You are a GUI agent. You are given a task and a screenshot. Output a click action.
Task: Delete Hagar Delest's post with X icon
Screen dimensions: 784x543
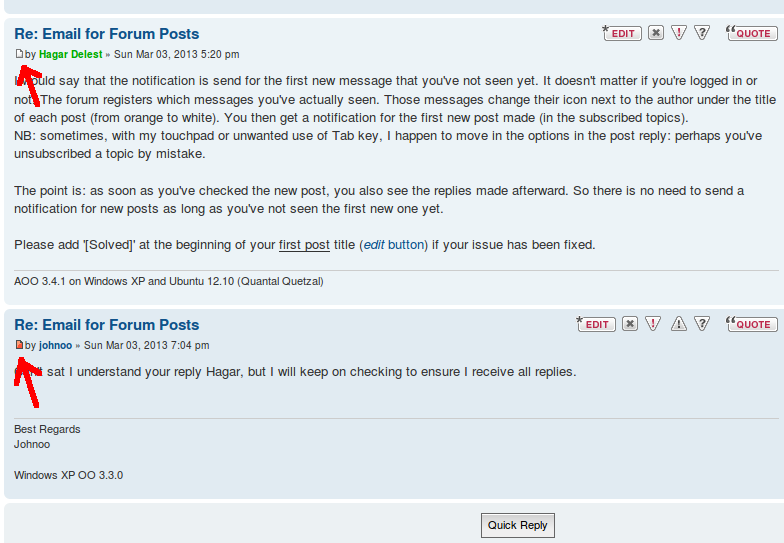655,33
